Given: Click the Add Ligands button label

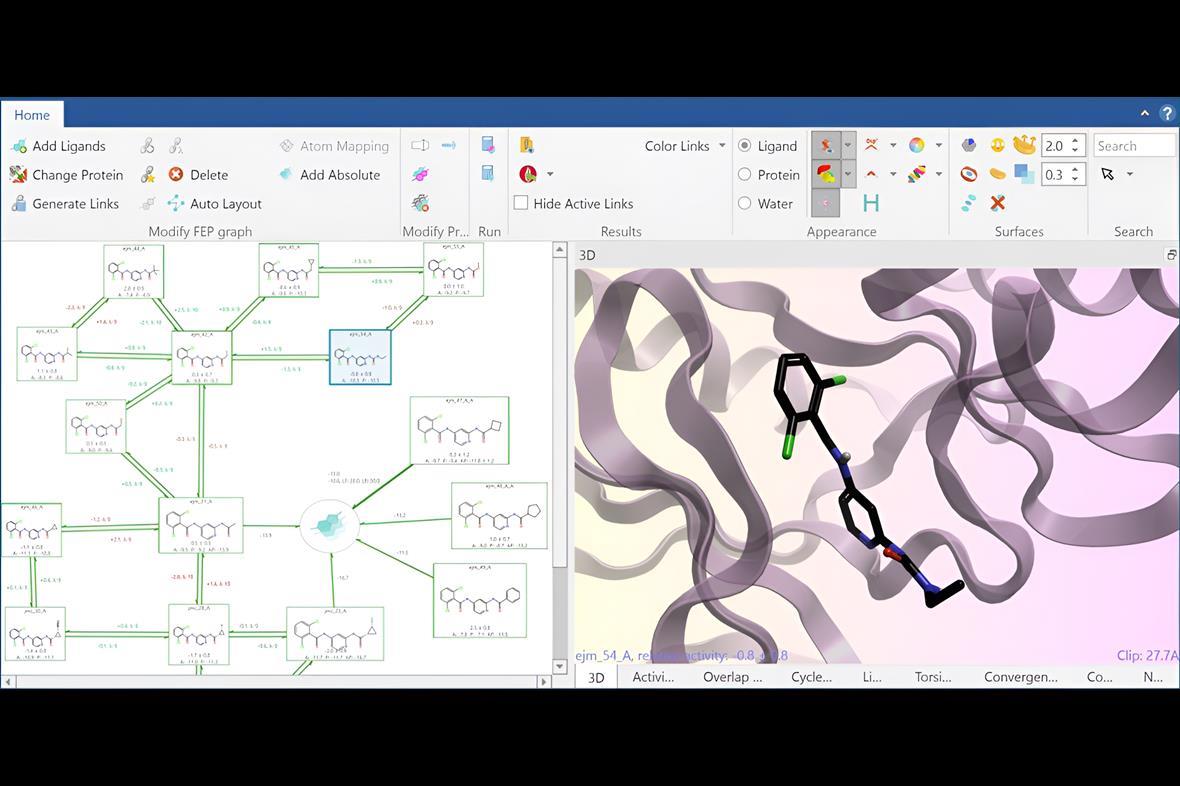Looking at the screenshot, I should tap(68, 146).
